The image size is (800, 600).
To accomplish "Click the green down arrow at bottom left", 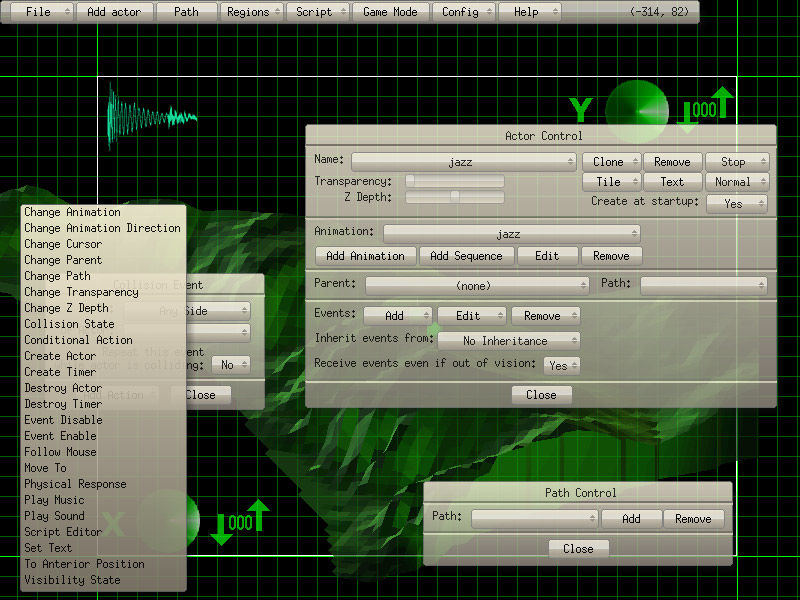I will 221,528.
